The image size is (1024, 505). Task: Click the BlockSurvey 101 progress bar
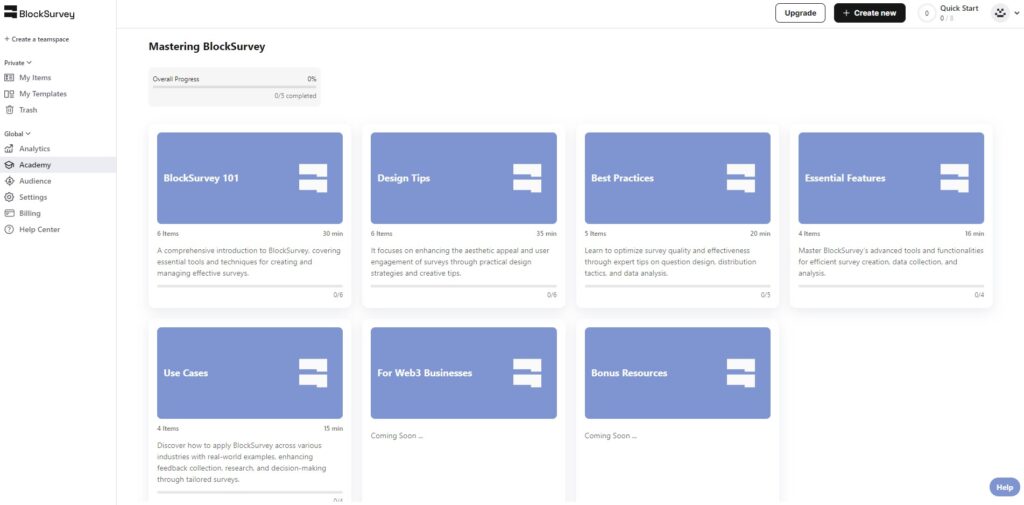click(x=249, y=286)
